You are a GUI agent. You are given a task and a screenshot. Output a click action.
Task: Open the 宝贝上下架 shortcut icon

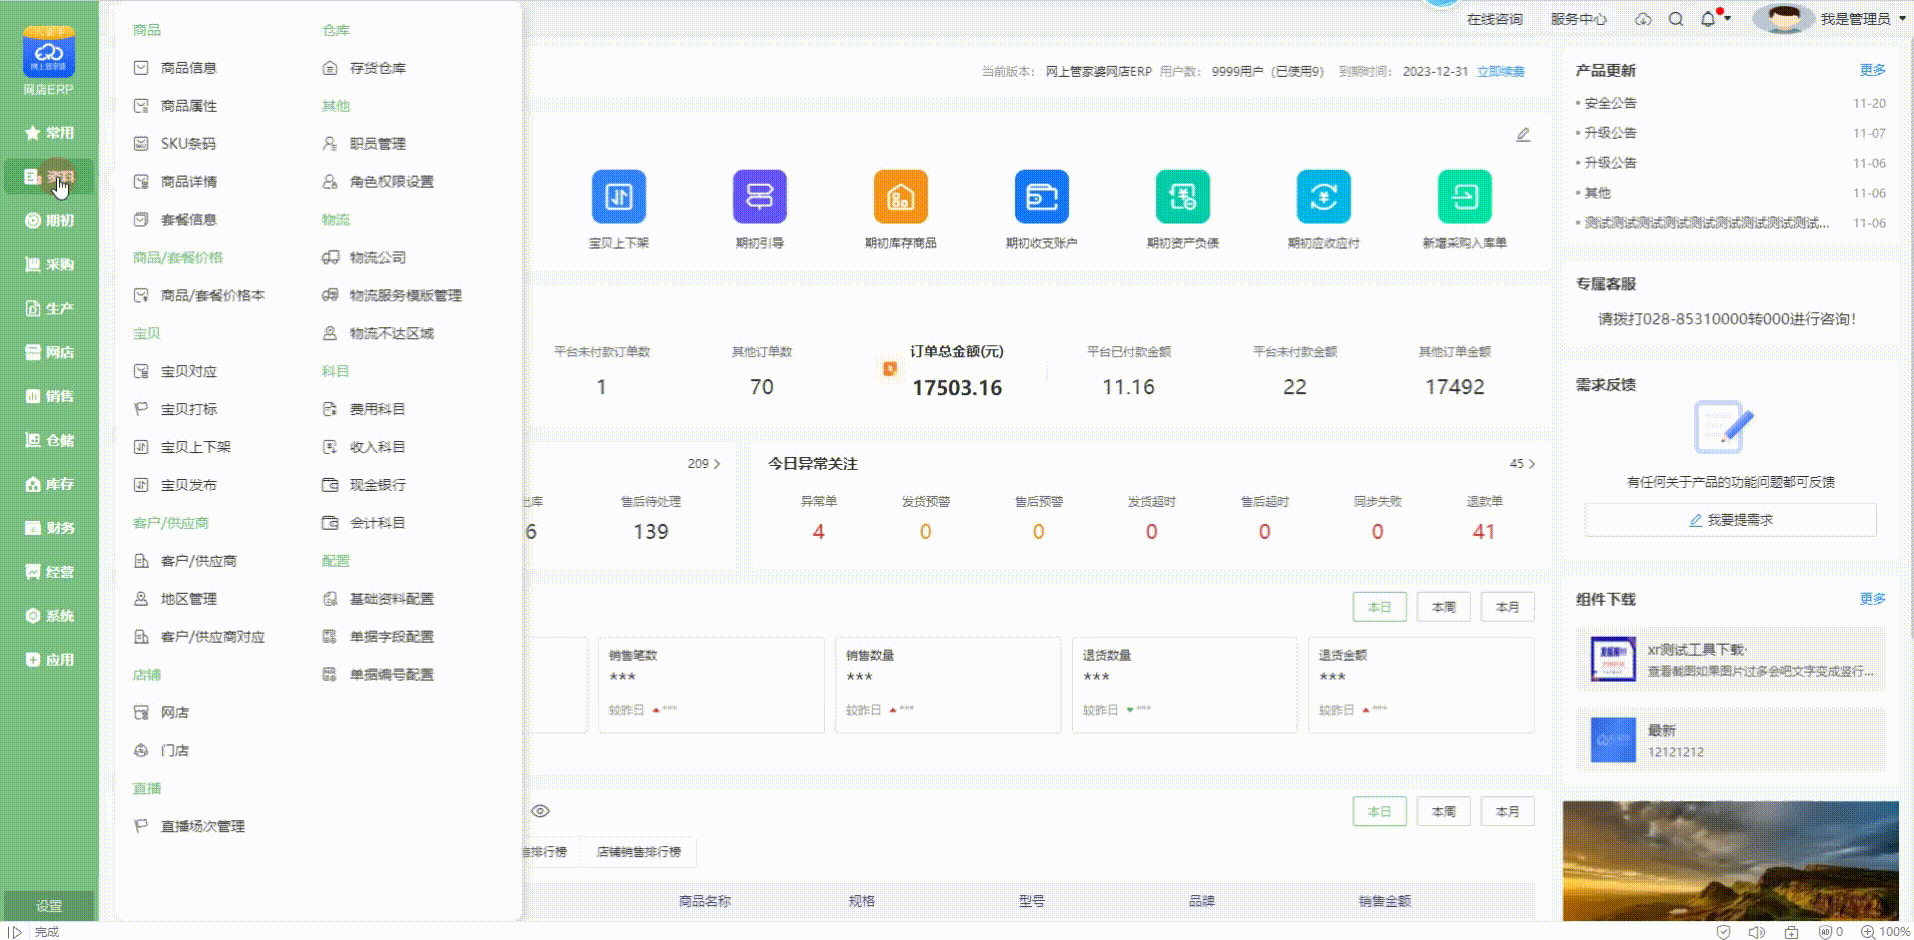(618, 197)
